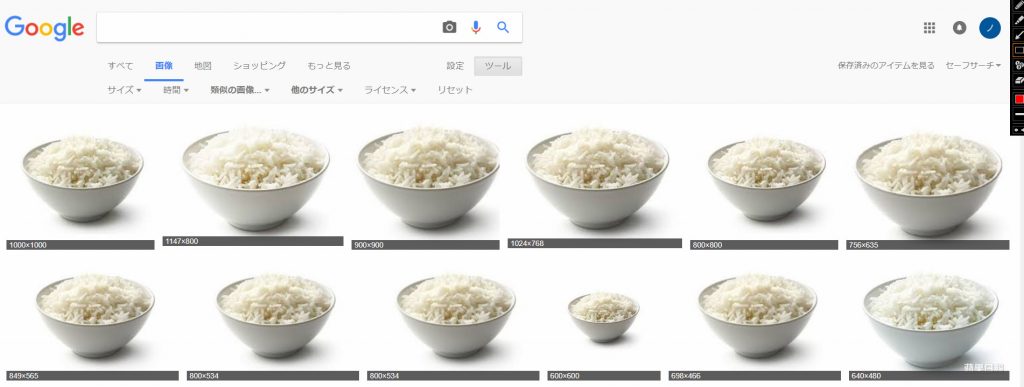Click the blue search magnifier icon
The width and height of the screenshot is (1024, 387).
click(x=503, y=27)
